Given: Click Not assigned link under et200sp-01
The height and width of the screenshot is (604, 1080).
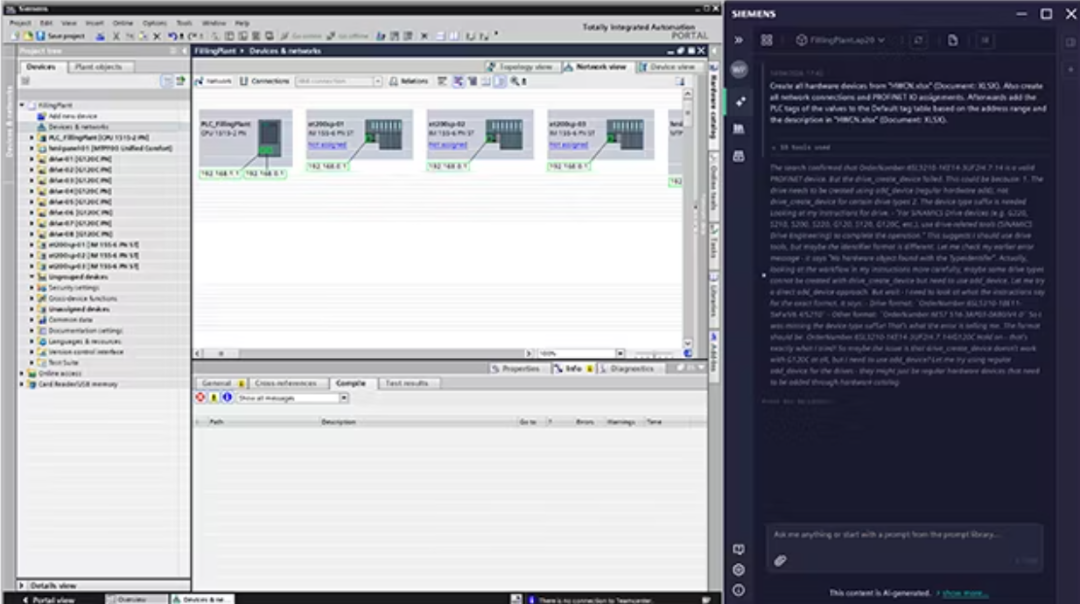Looking at the screenshot, I should pos(327,145).
